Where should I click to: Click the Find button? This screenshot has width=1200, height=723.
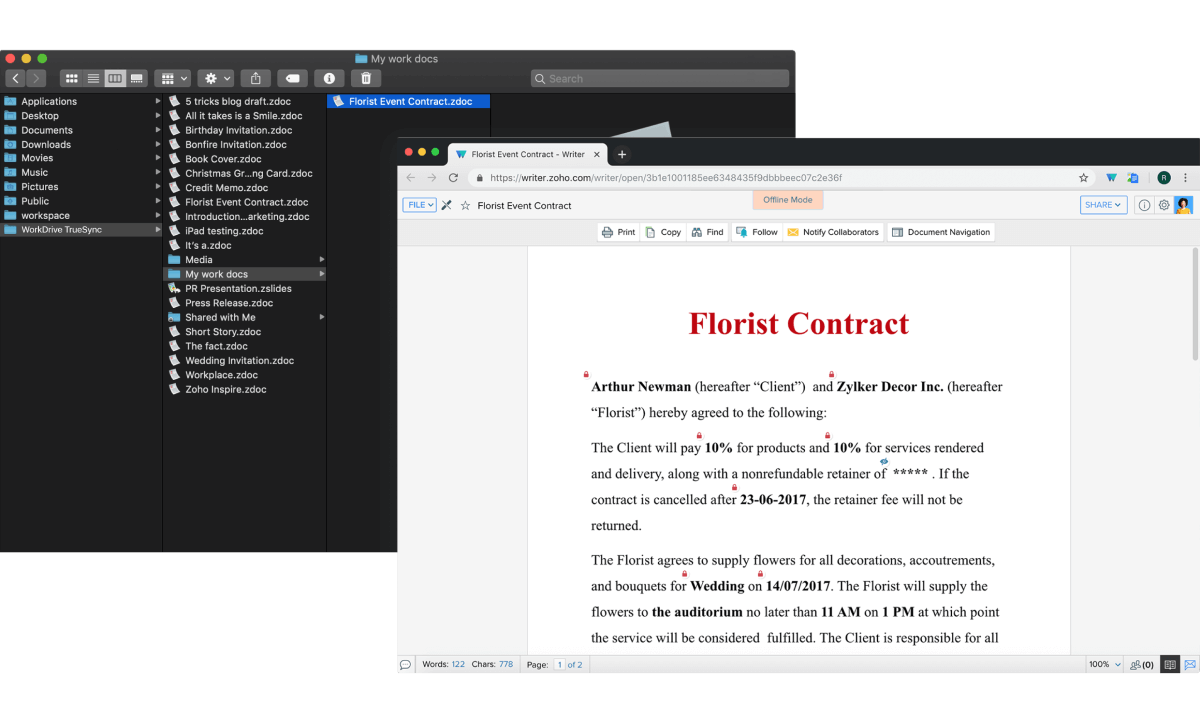coord(706,232)
